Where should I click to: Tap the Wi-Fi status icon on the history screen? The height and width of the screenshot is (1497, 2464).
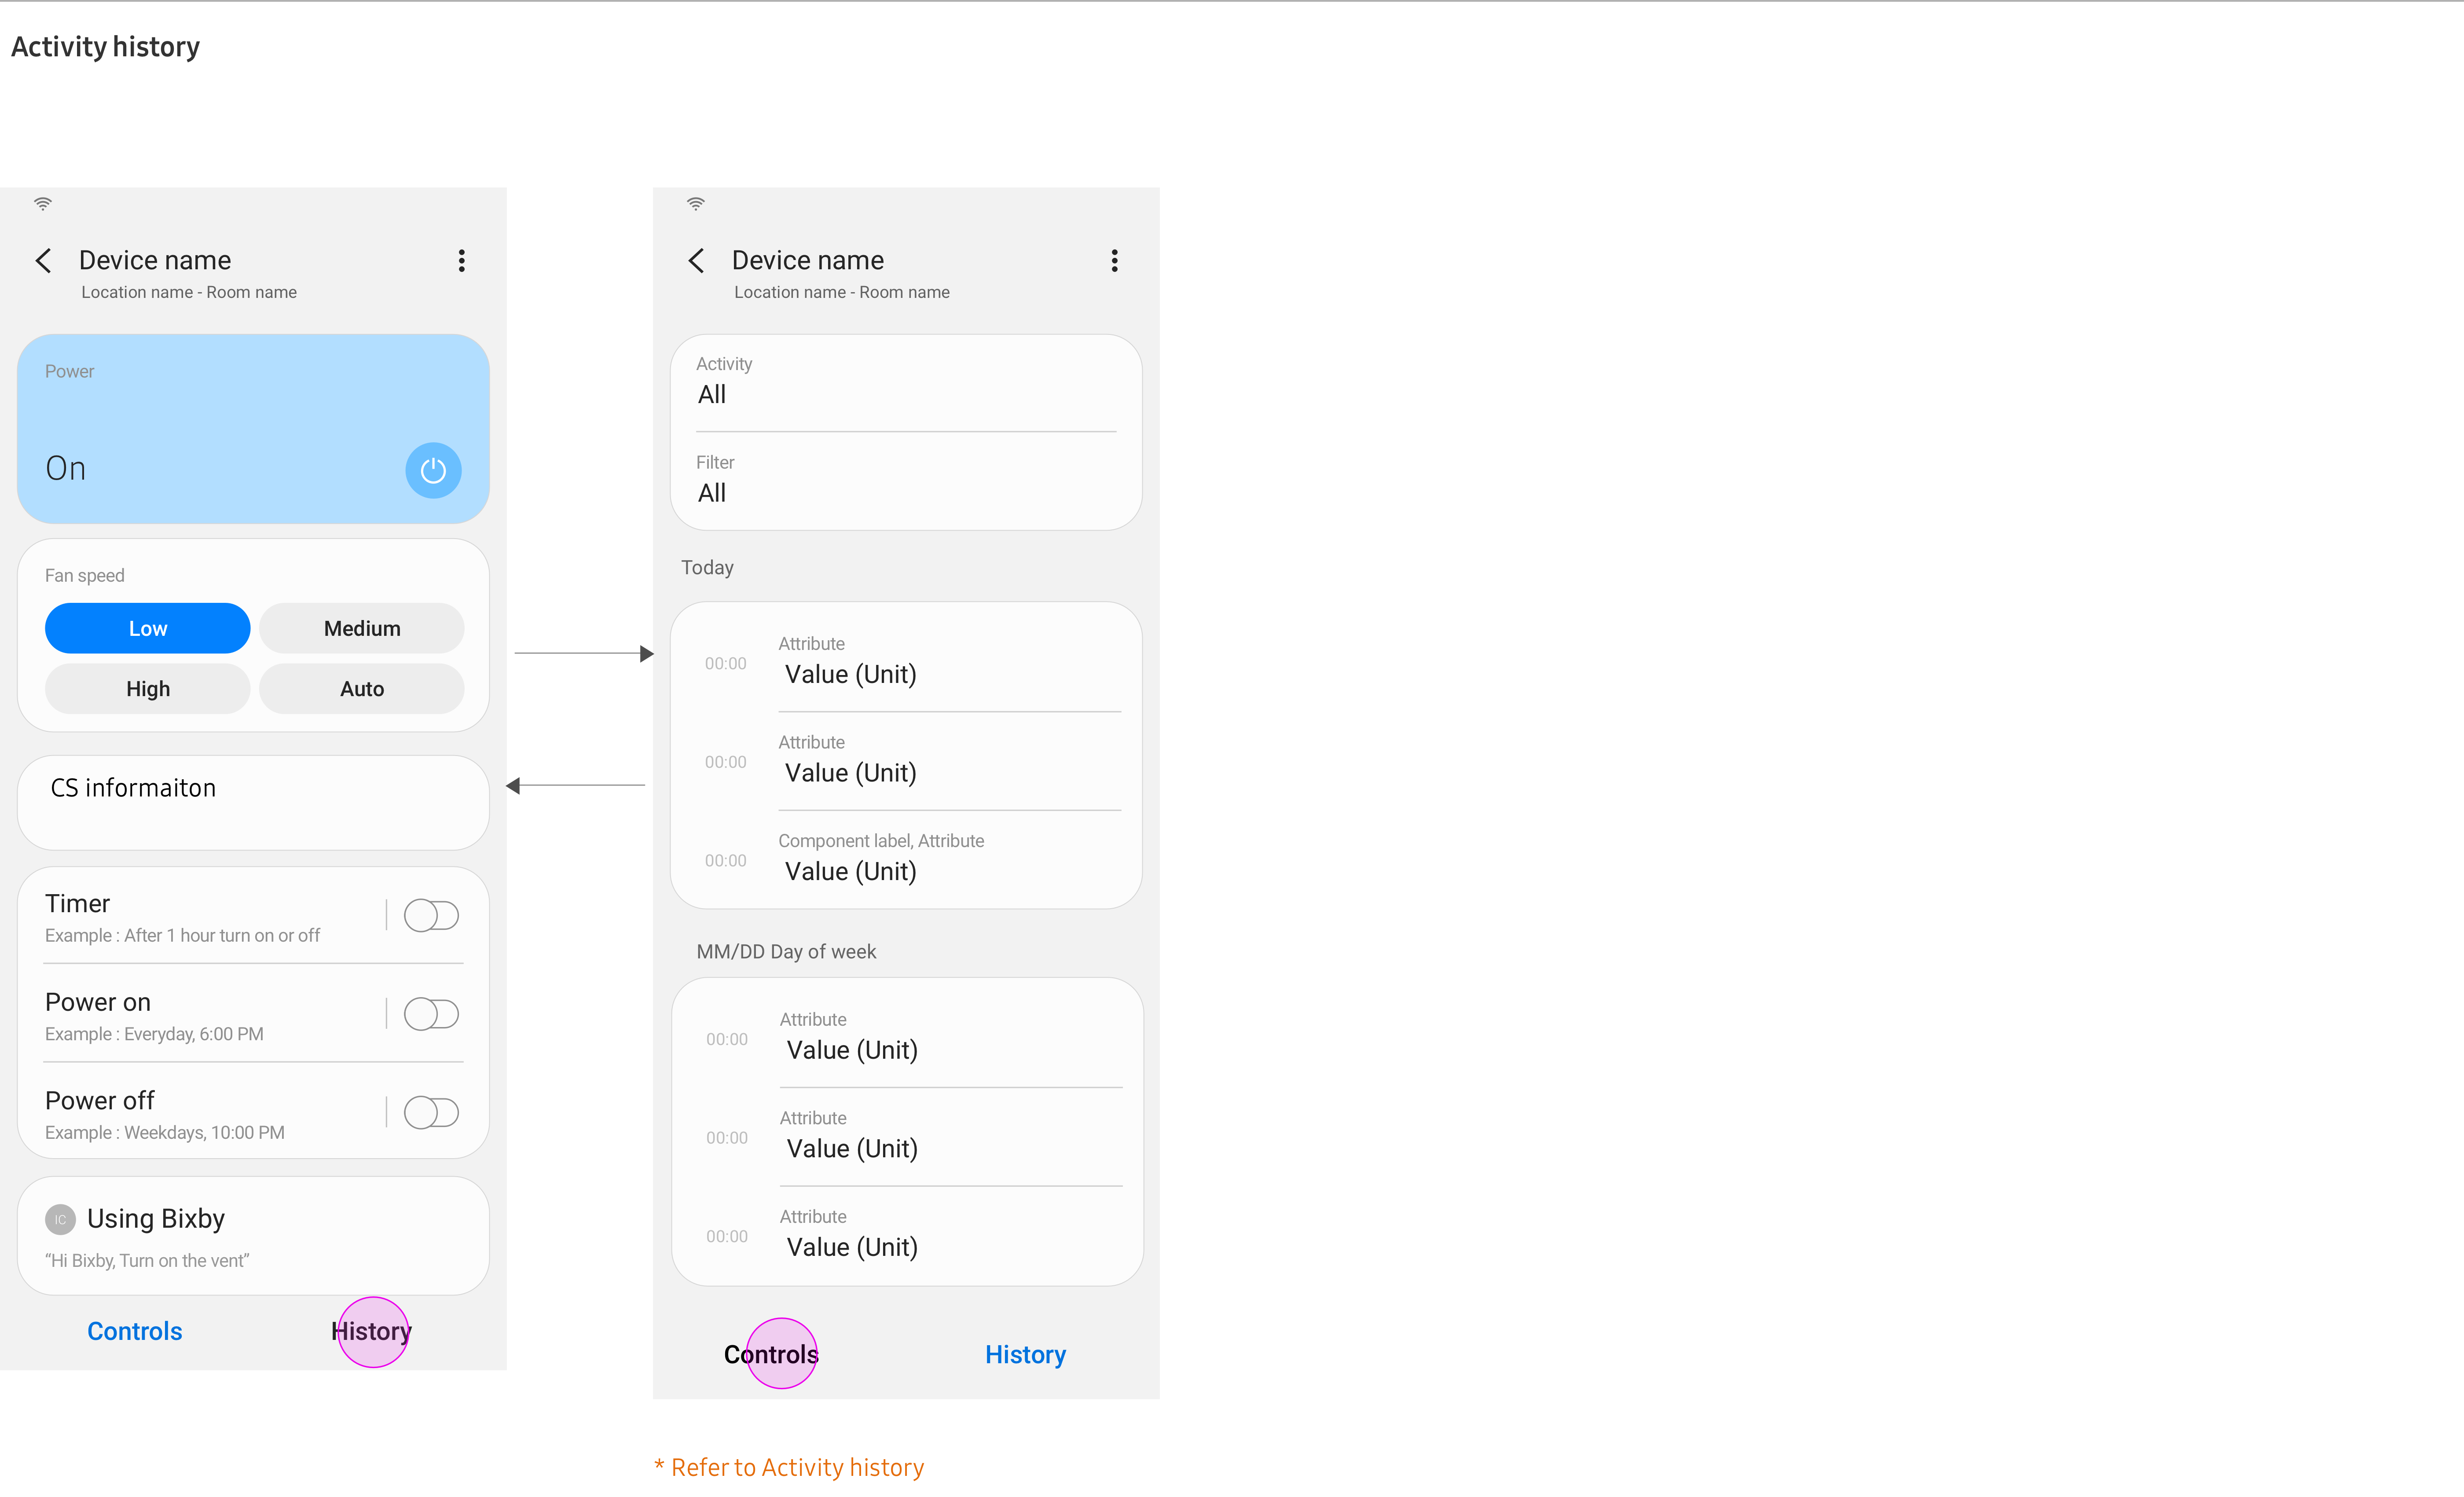(696, 204)
